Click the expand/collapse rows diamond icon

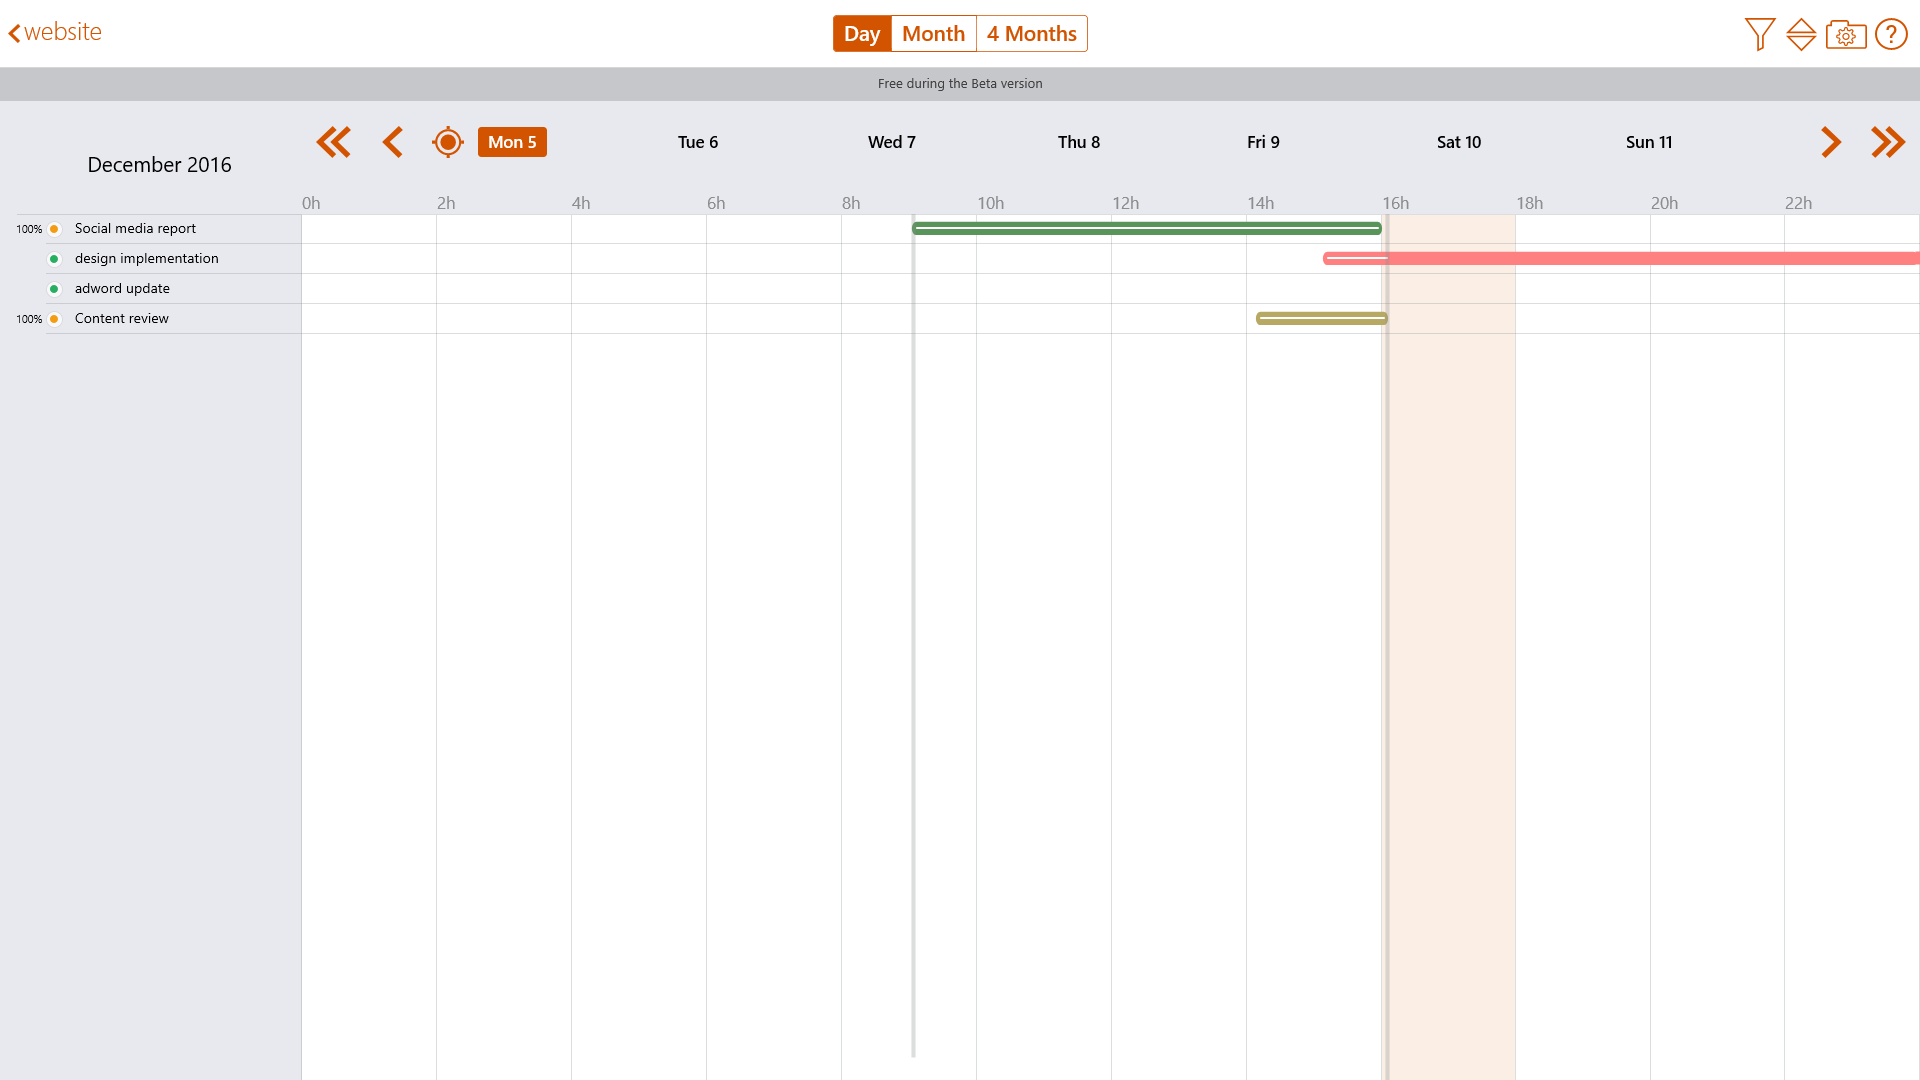pos(1801,34)
